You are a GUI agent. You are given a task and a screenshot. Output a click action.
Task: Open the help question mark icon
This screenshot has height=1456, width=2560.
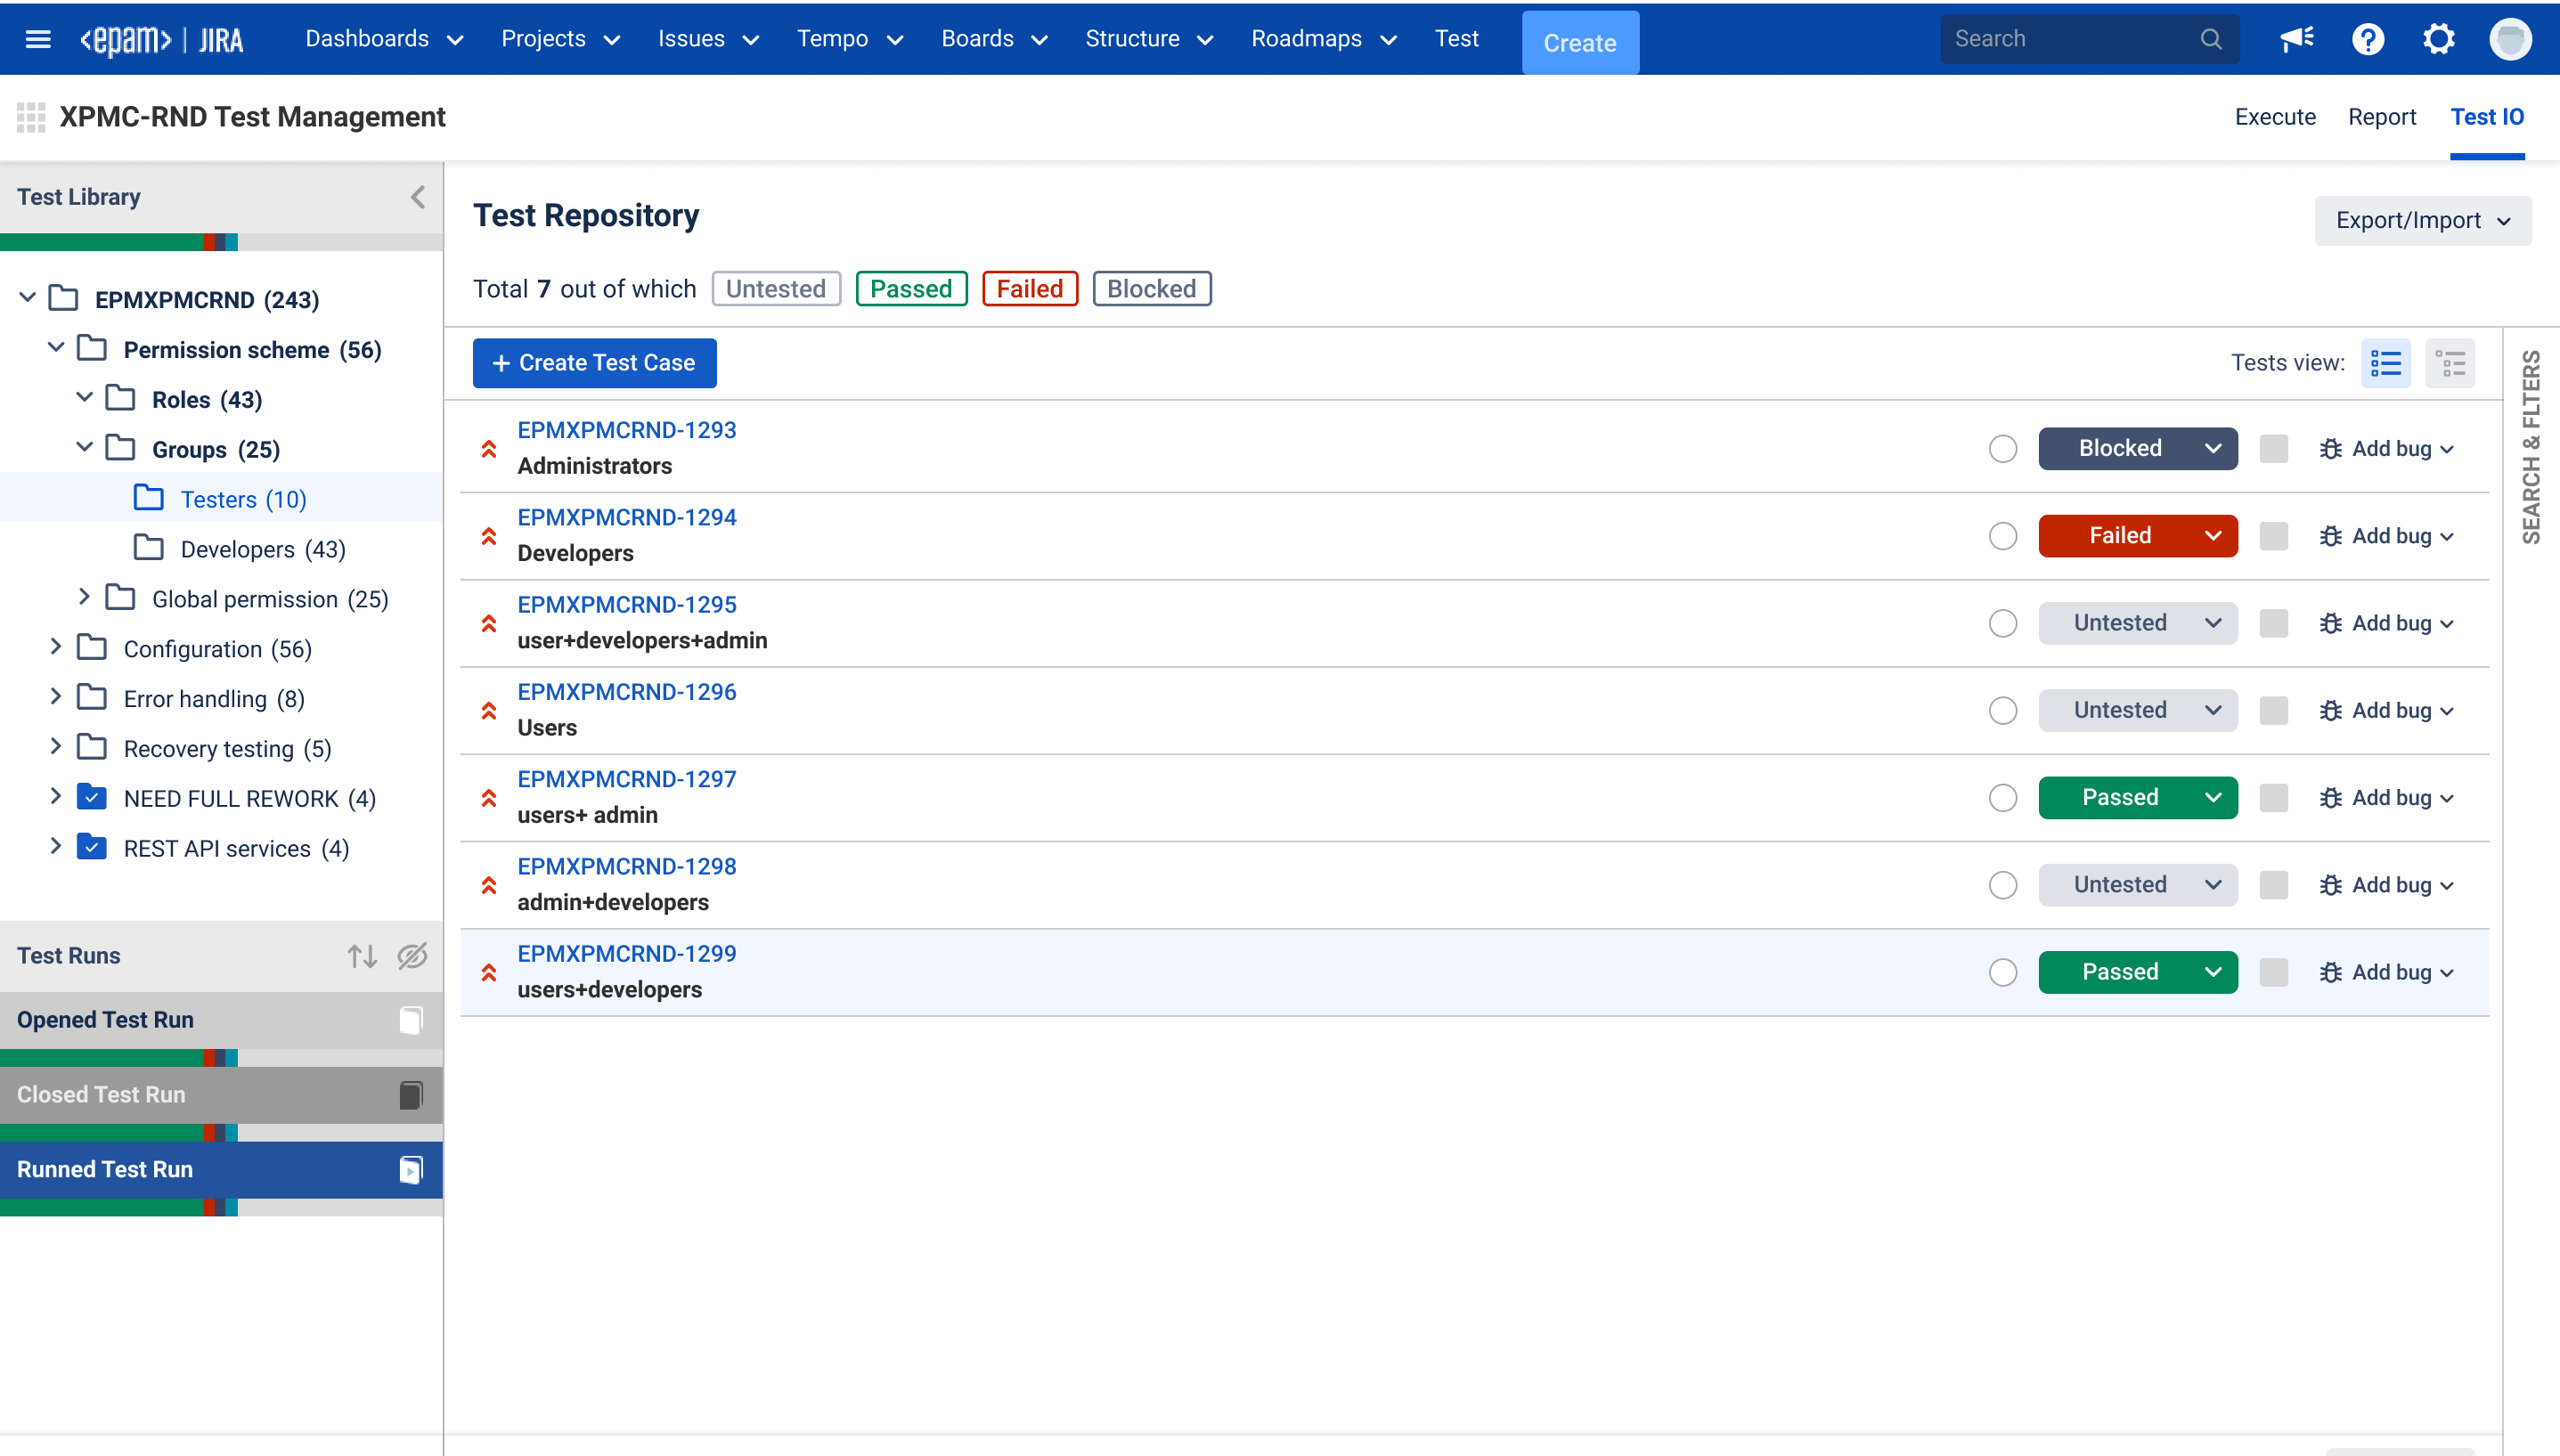click(x=2367, y=39)
